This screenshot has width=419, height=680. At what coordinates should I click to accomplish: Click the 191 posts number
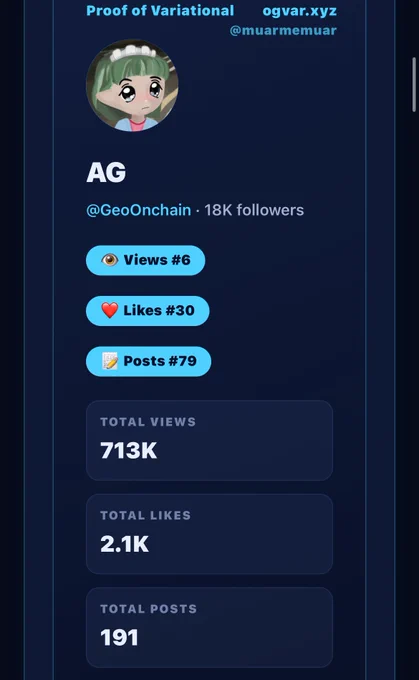pos(119,638)
